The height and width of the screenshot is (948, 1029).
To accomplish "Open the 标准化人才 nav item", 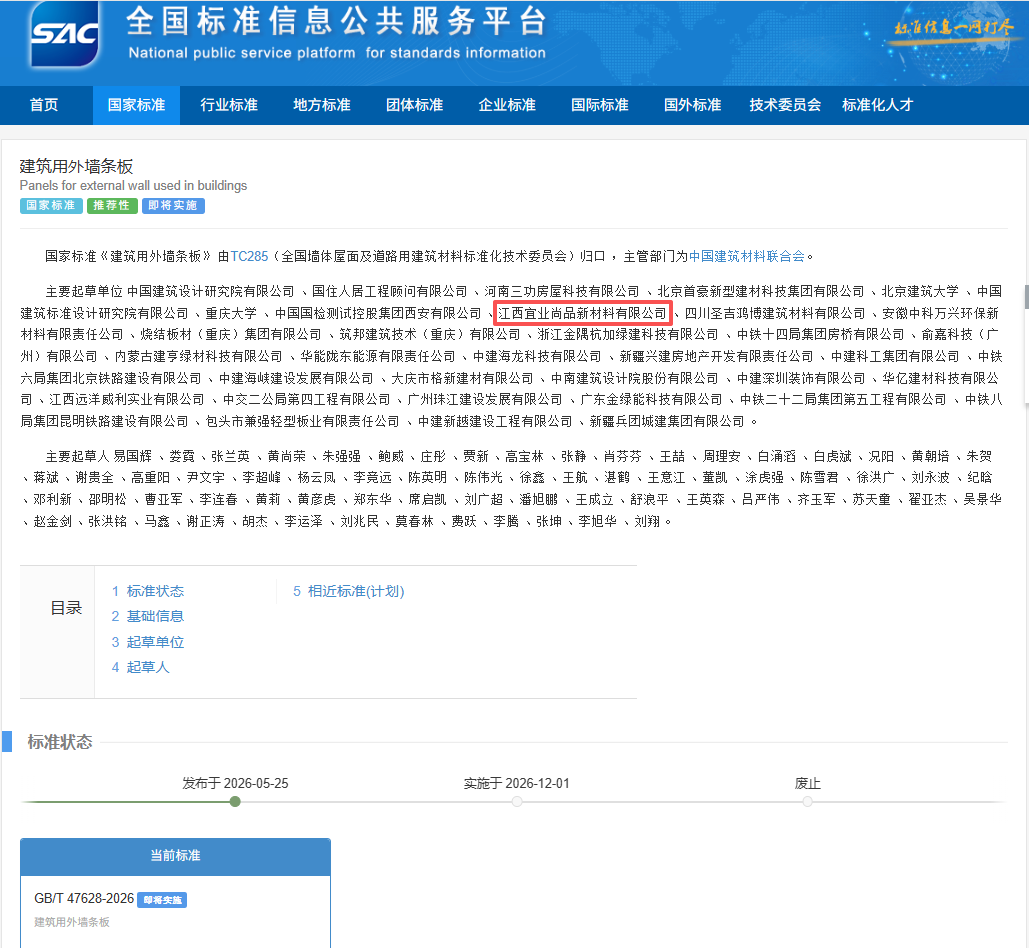I will click(x=877, y=105).
